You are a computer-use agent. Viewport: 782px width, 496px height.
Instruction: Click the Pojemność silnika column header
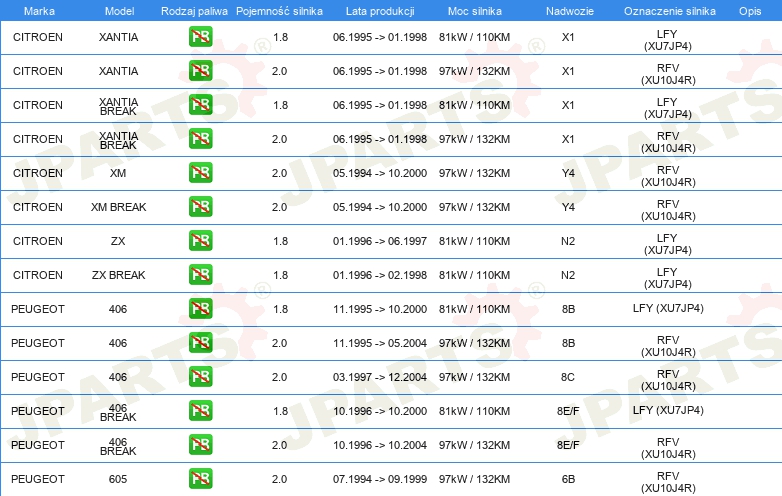pyautogui.click(x=279, y=10)
